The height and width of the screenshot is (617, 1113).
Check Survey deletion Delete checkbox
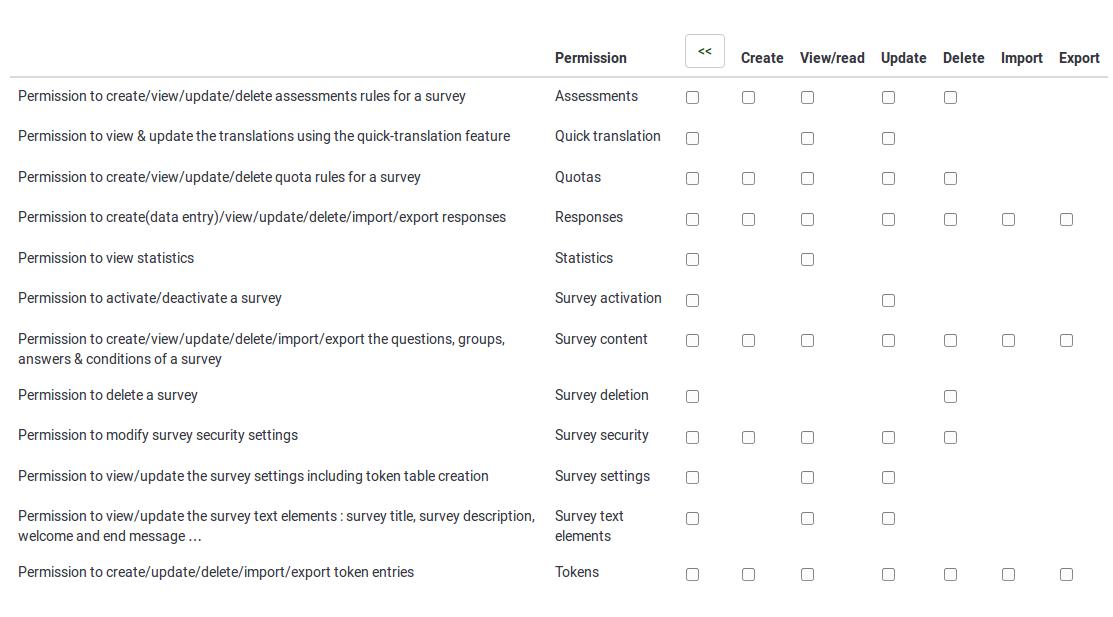tap(950, 397)
